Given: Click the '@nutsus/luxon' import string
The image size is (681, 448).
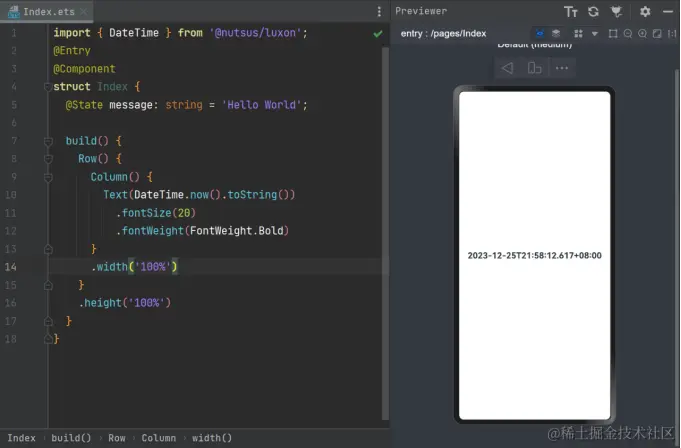Looking at the screenshot, I should click(255, 33).
